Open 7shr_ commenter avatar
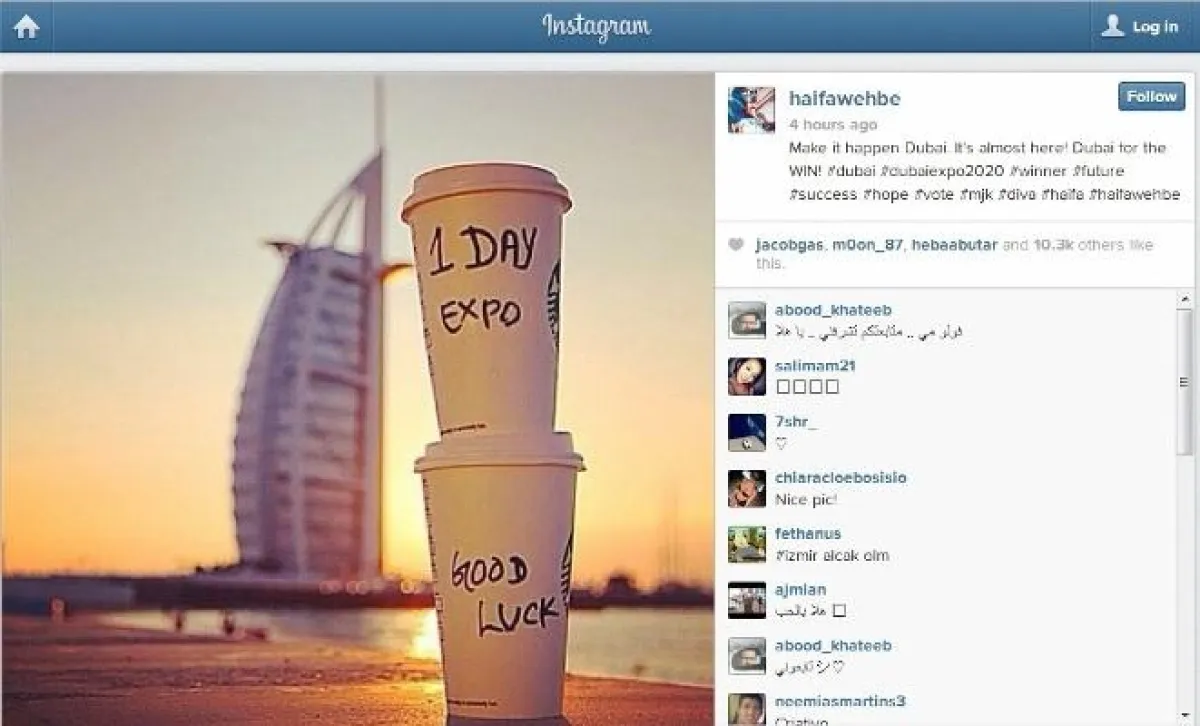Screen dimensions: 1200x726 click(x=747, y=432)
